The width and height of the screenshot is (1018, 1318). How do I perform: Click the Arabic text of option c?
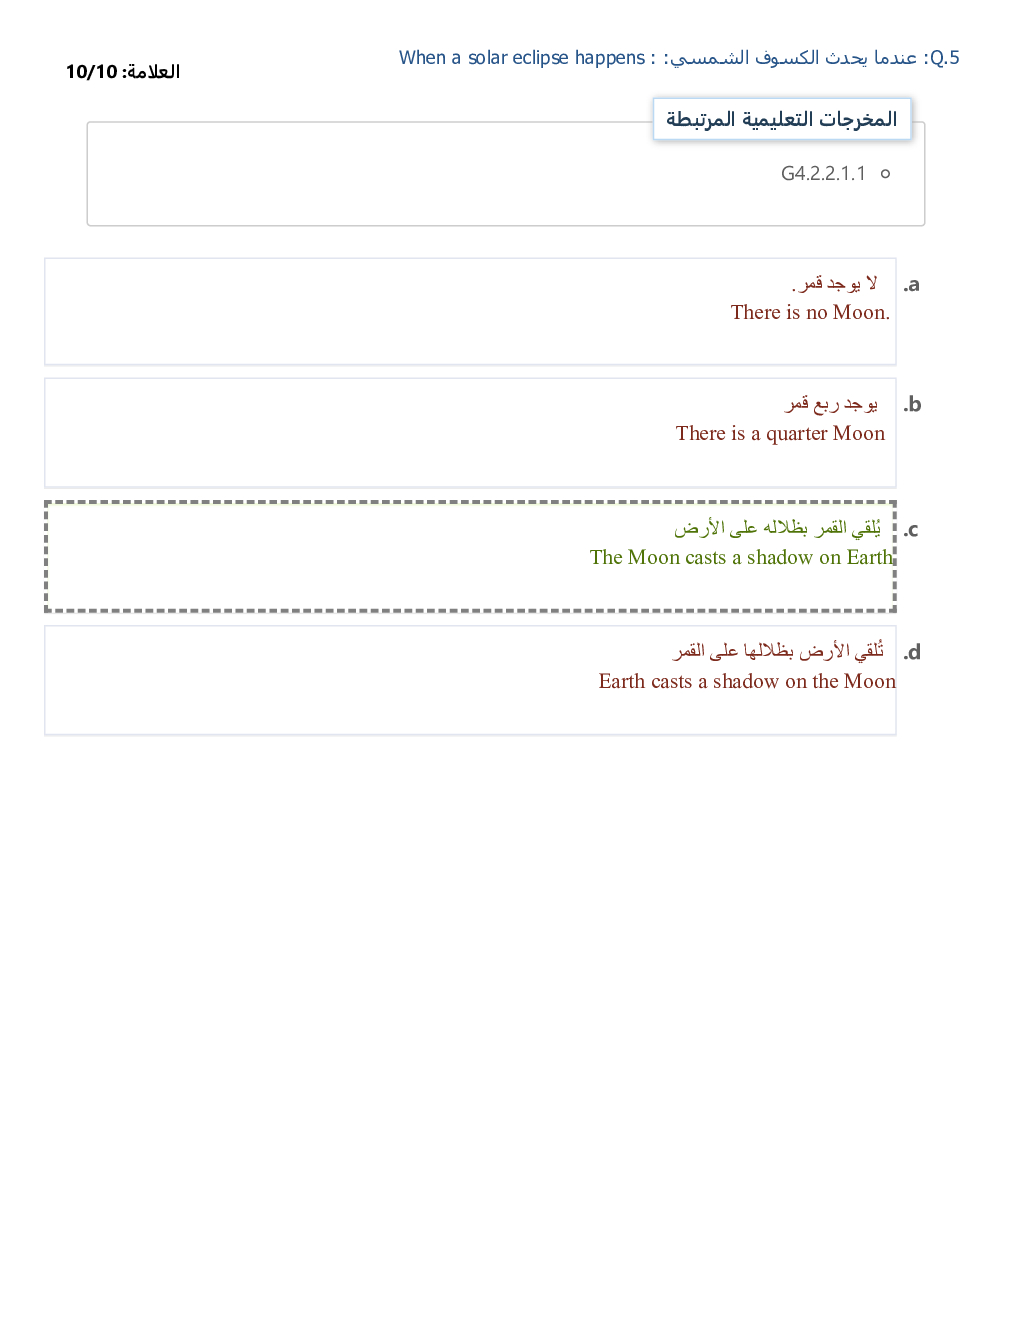(x=777, y=527)
